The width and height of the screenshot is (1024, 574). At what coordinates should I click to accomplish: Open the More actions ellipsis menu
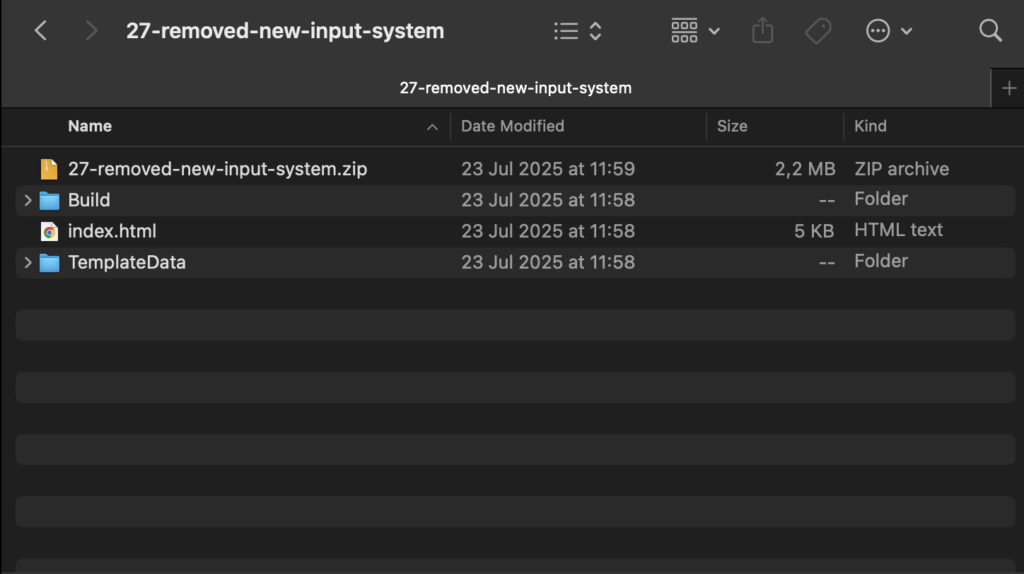click(888, 31)
